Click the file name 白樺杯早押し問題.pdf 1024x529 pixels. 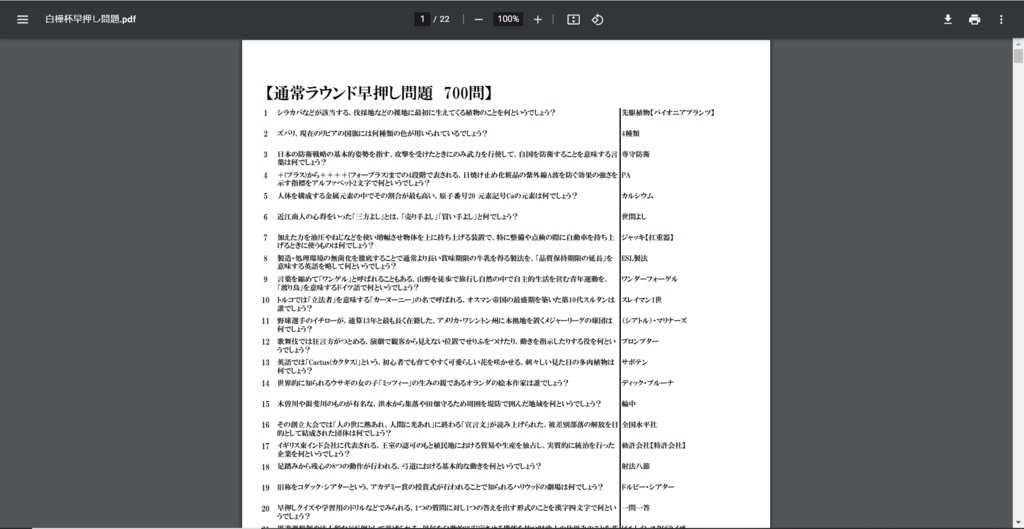(90, 20)
